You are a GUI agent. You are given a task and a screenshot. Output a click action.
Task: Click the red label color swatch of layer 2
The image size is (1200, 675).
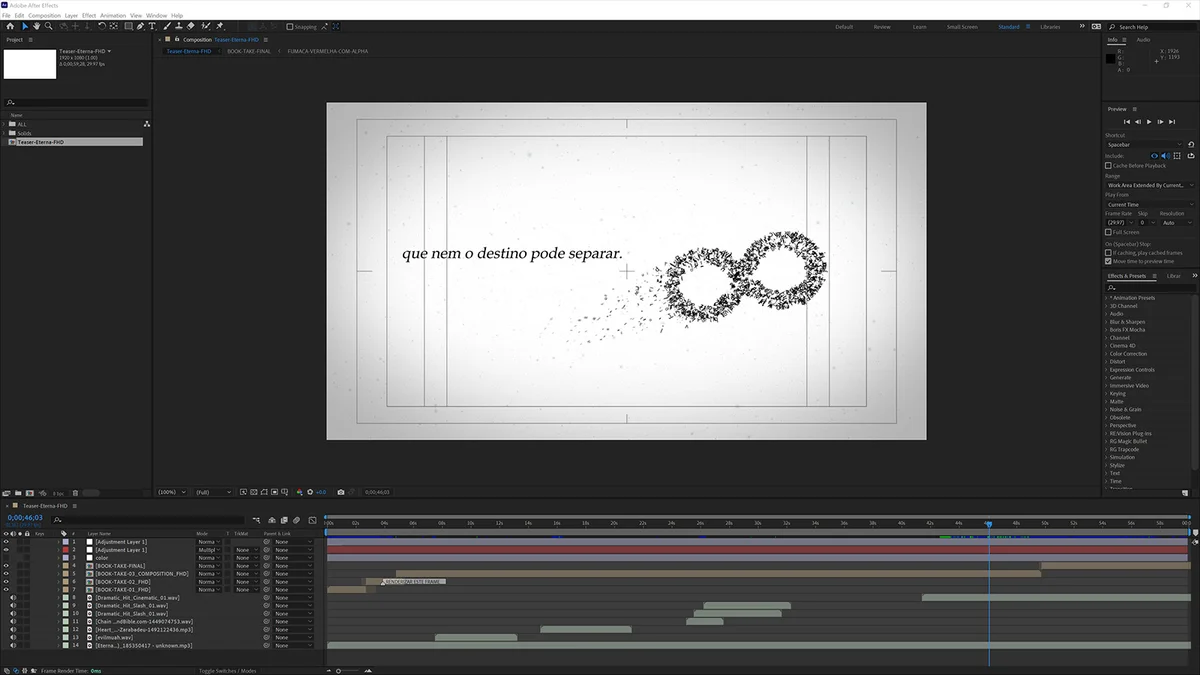(x=66, y=550)
